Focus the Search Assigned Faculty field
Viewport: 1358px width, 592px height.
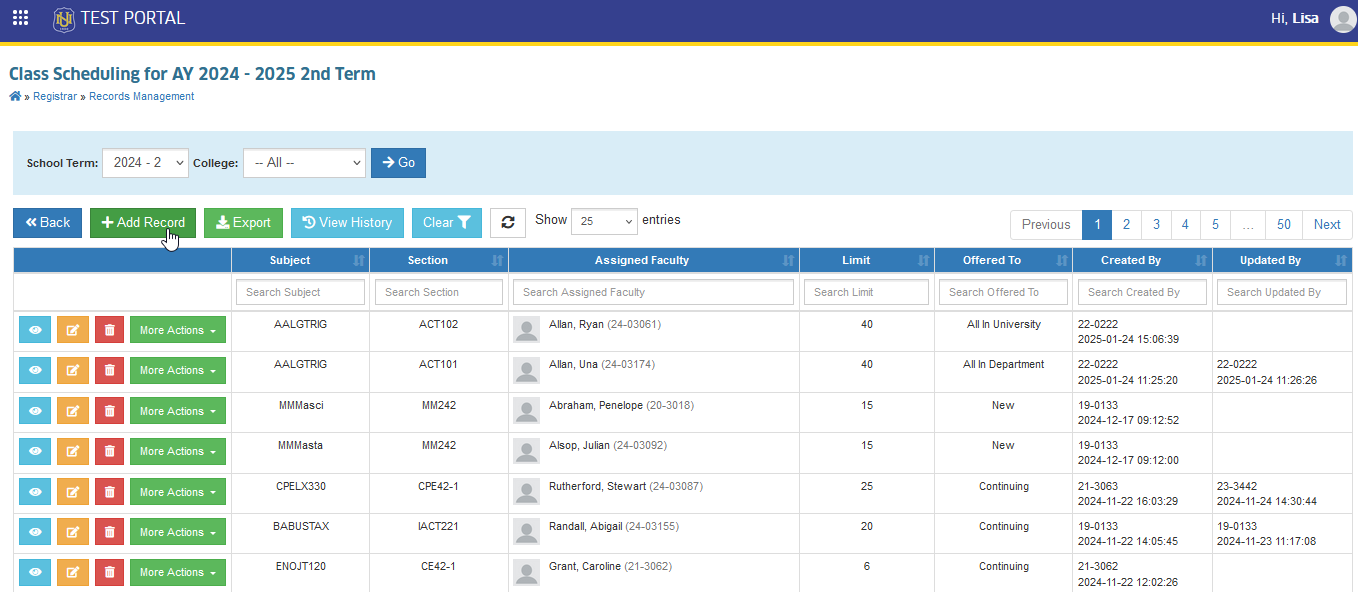point(654,292)
